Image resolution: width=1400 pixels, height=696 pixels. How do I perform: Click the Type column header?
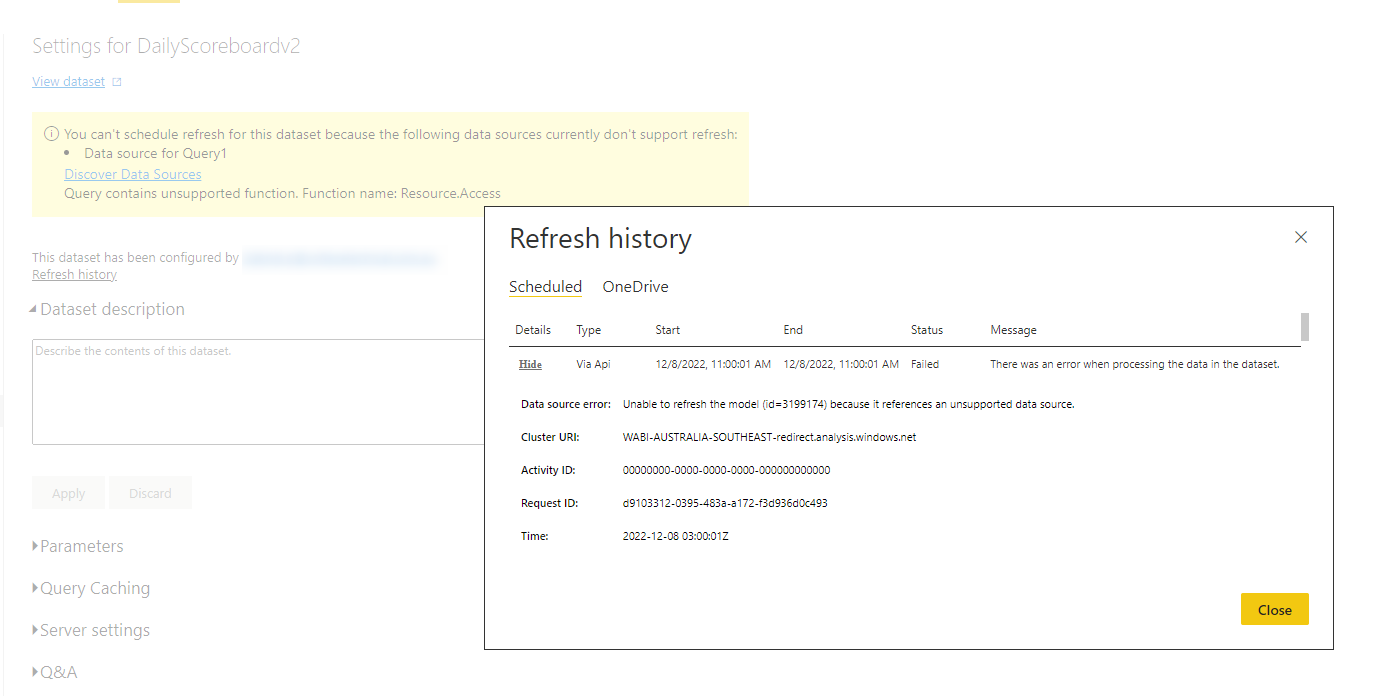pos(588,330)
